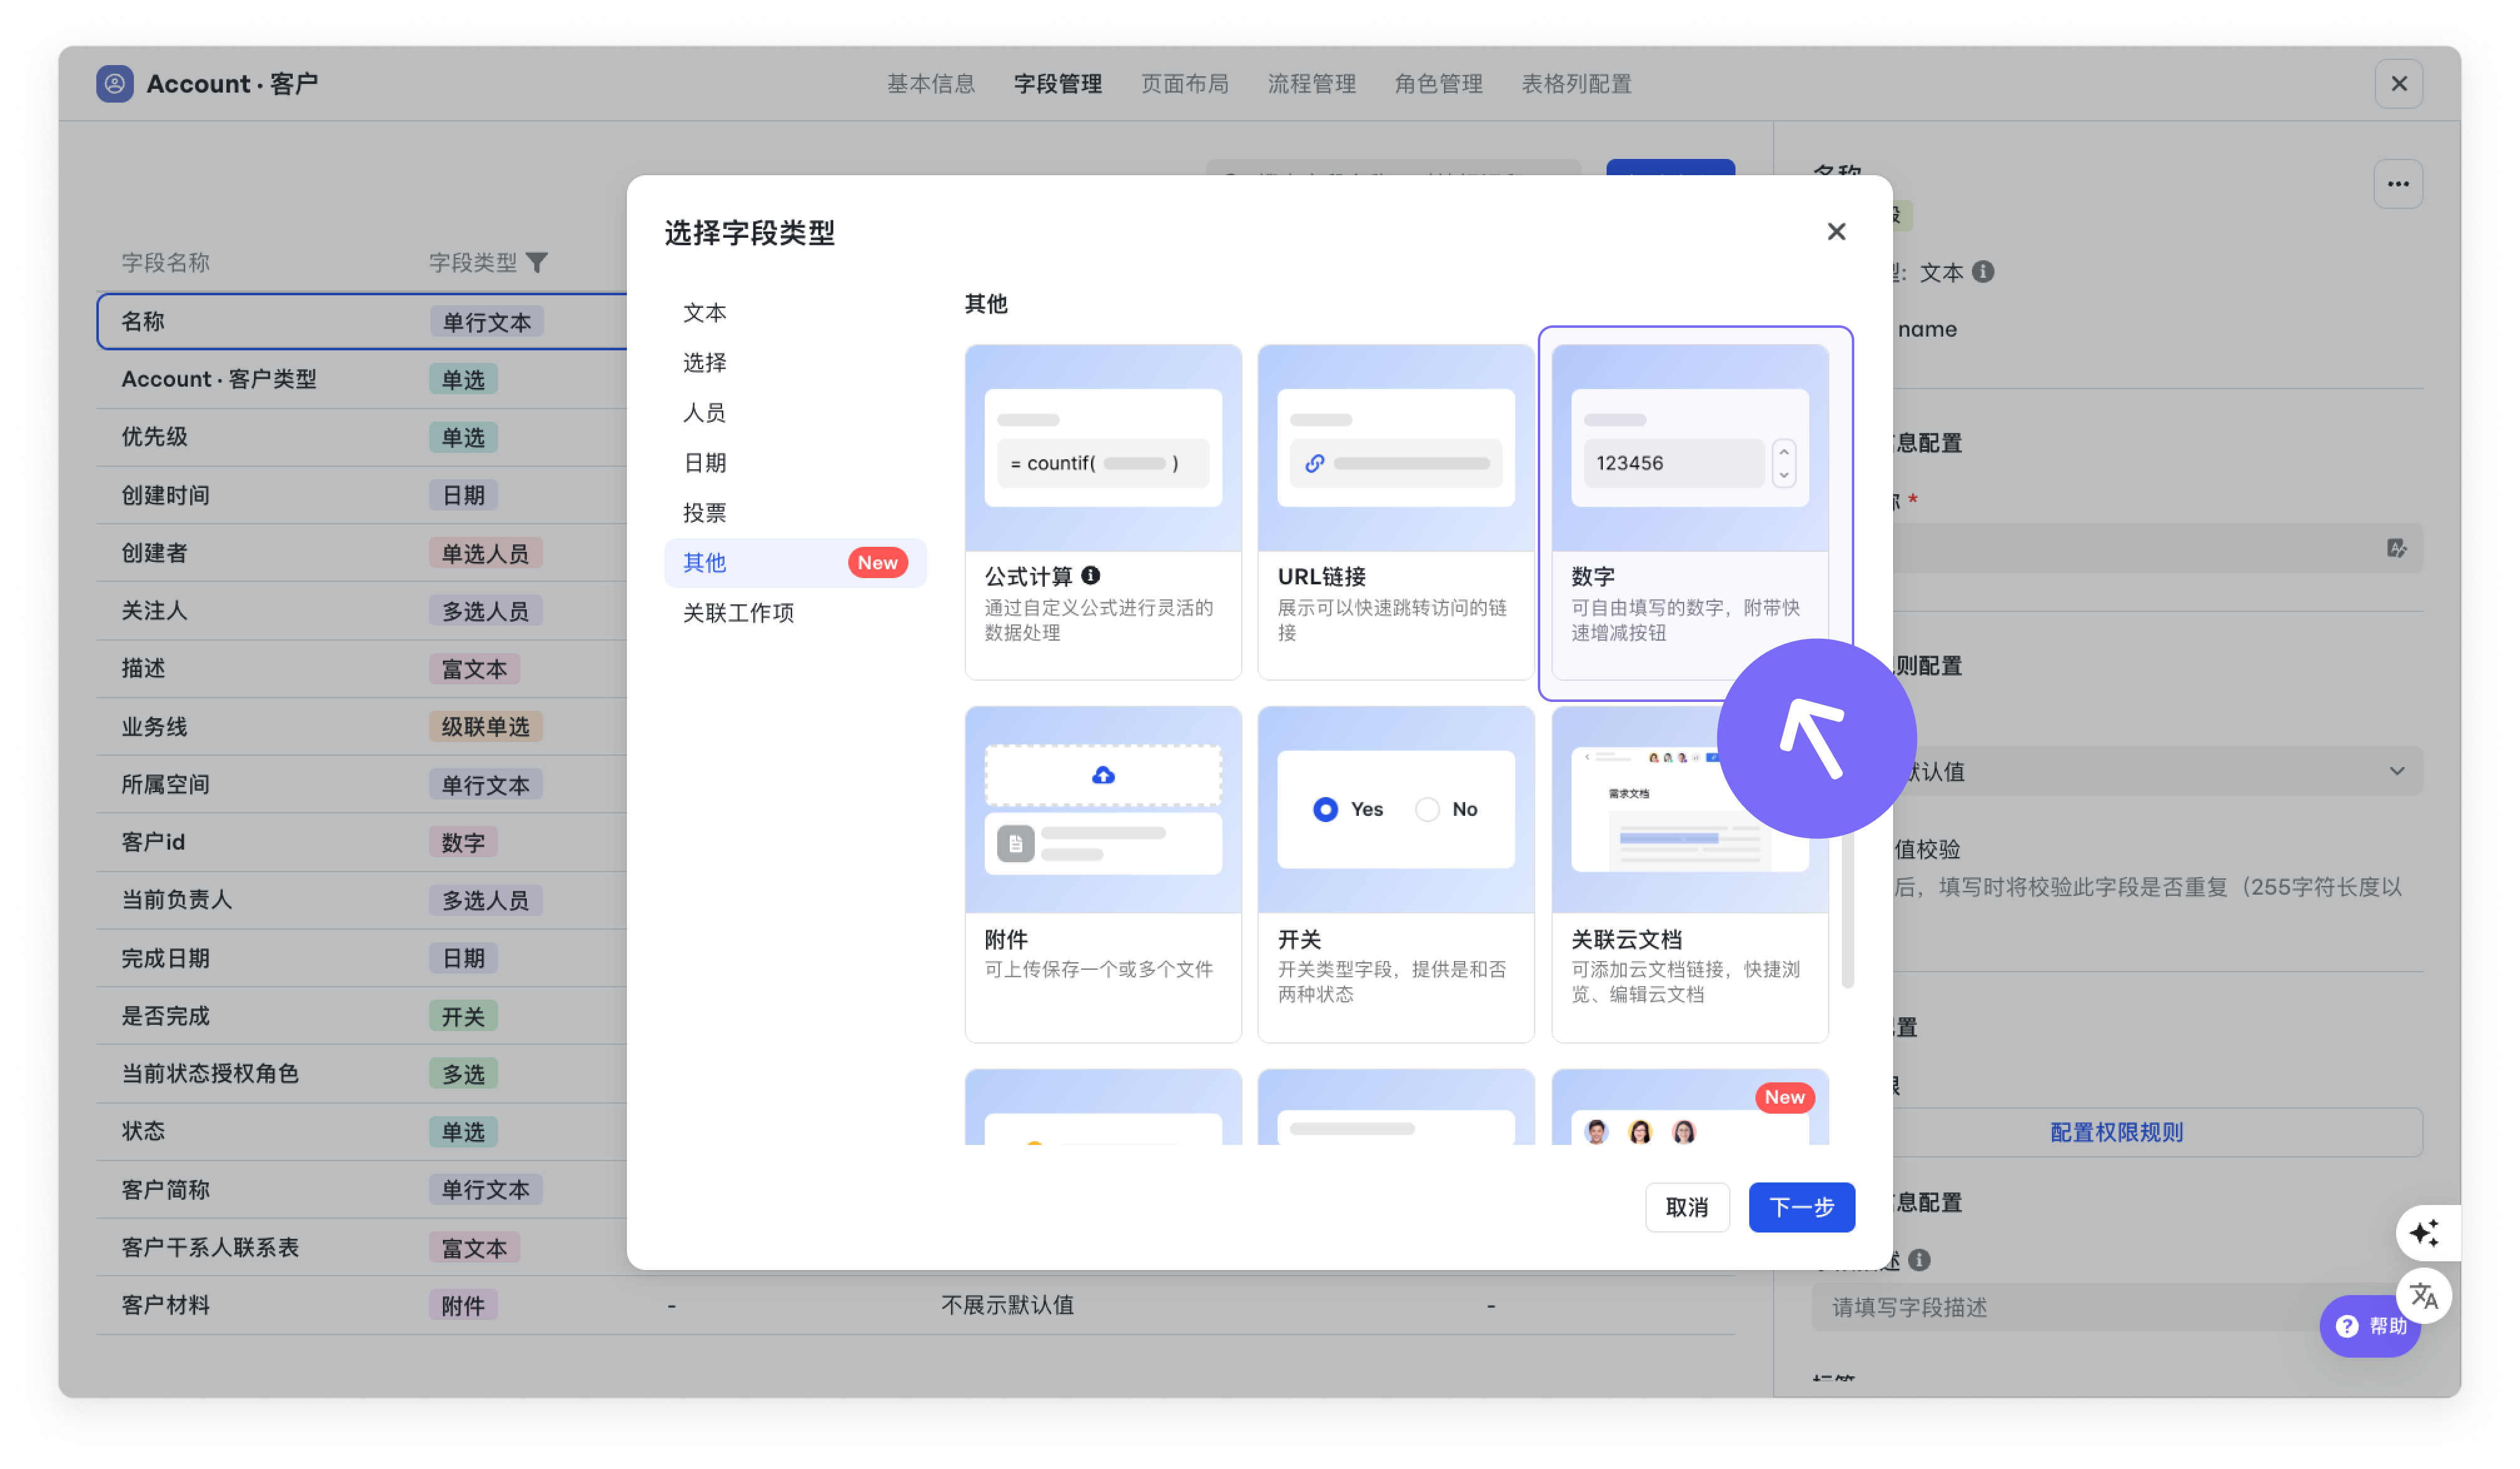
Task: Select 关联工作项 category in dialog sidebar
Action: coord(795,613)
